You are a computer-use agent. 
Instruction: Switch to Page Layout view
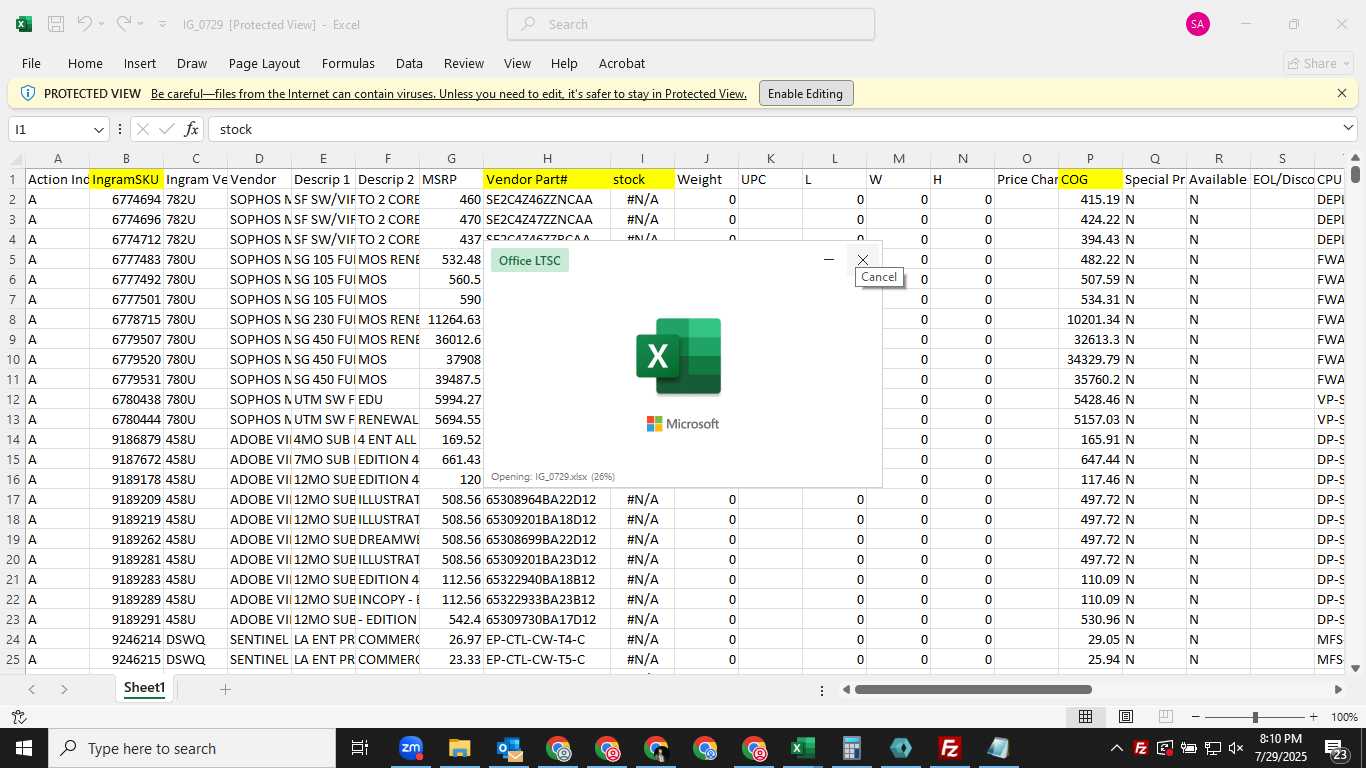[1125, 717]
